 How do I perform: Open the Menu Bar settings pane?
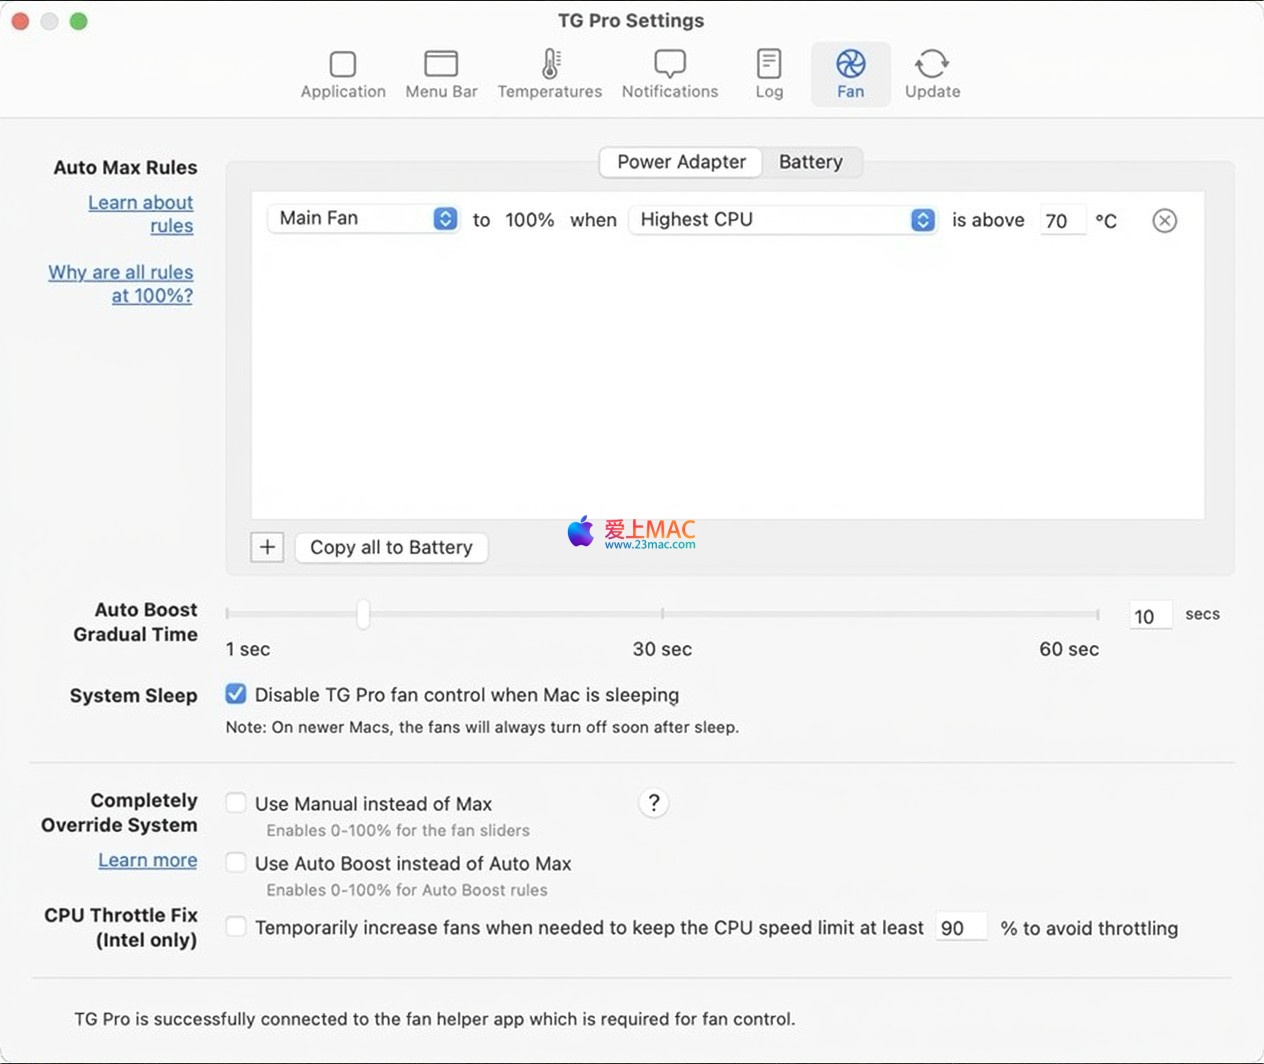point(441,75)
